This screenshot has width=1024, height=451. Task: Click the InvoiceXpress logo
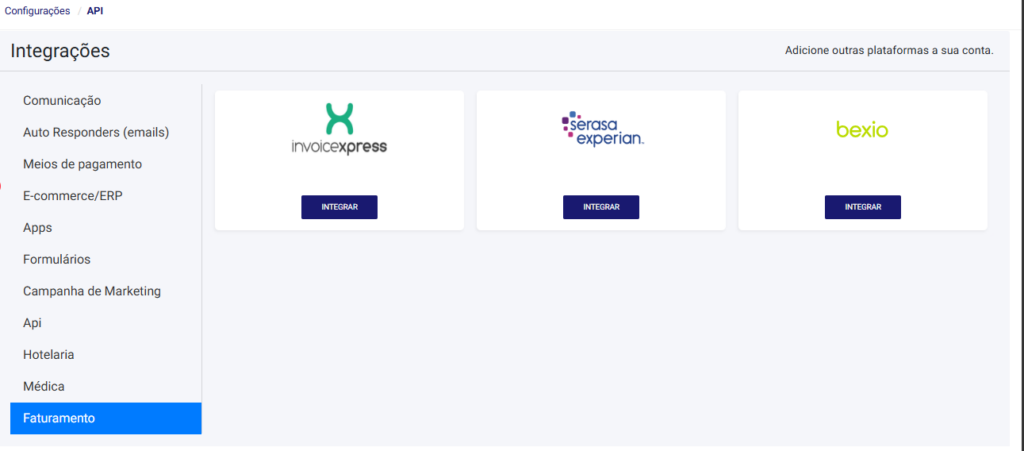tap(339, 129)
